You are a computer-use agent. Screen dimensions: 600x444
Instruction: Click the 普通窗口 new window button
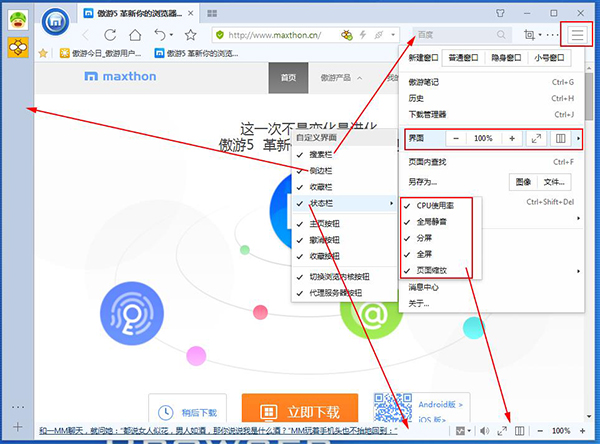click(x=463, y=58)
